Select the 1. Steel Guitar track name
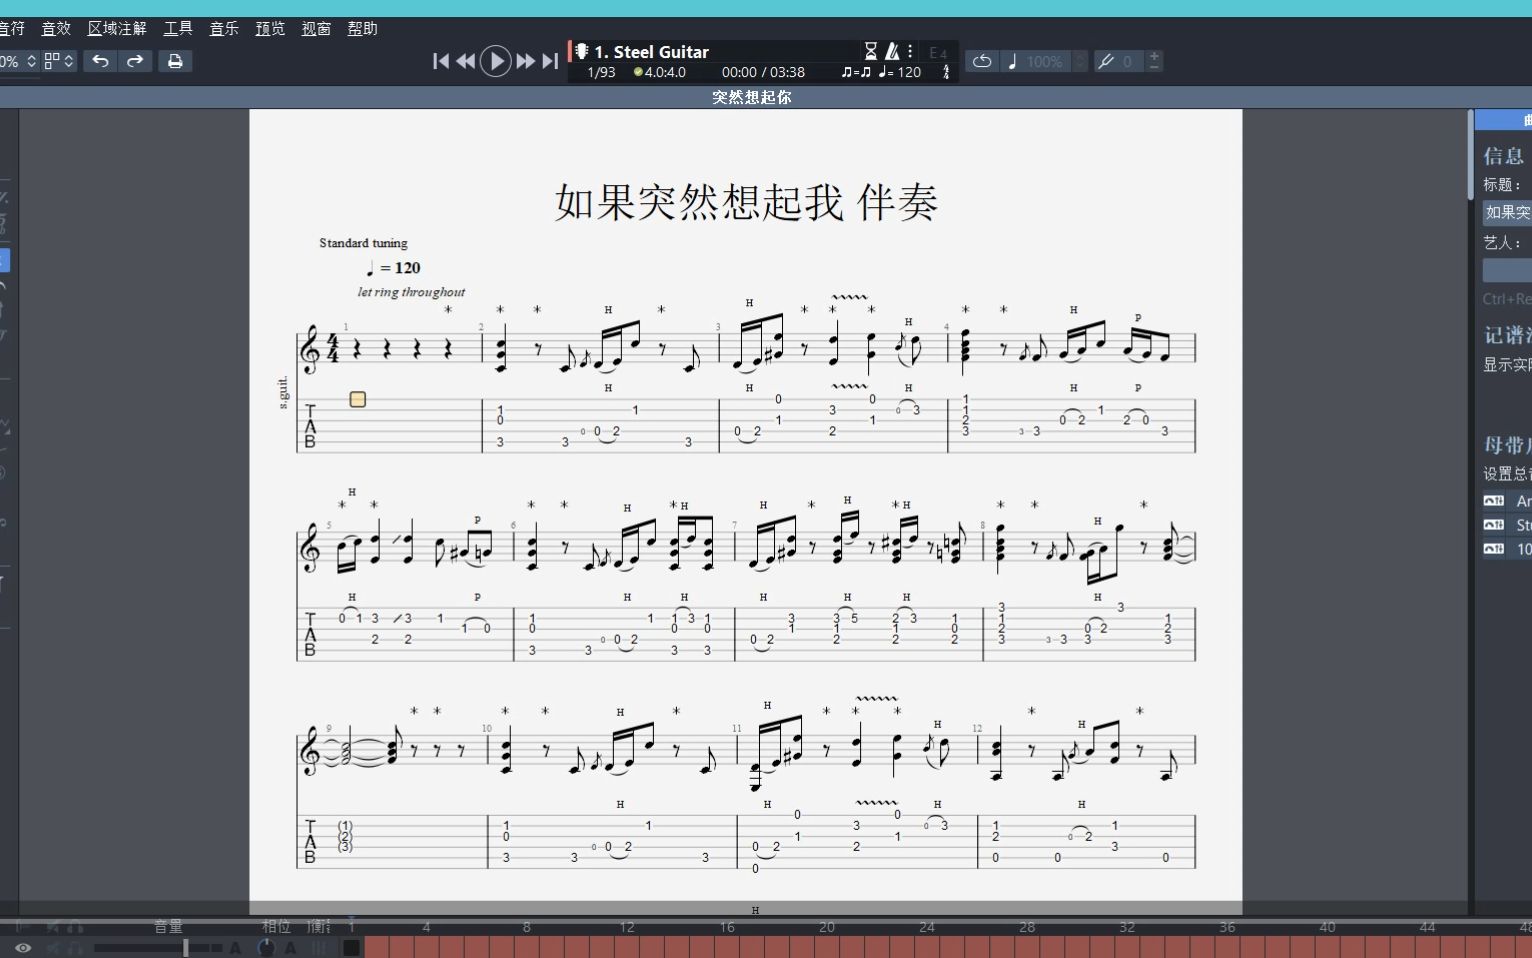Screen dimensions: 1532x958 (651, 52)
